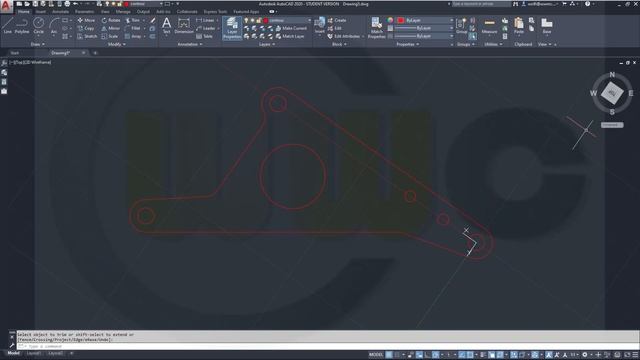Expand the Block panel
The image size is (640, 360).
click(339, 44)
